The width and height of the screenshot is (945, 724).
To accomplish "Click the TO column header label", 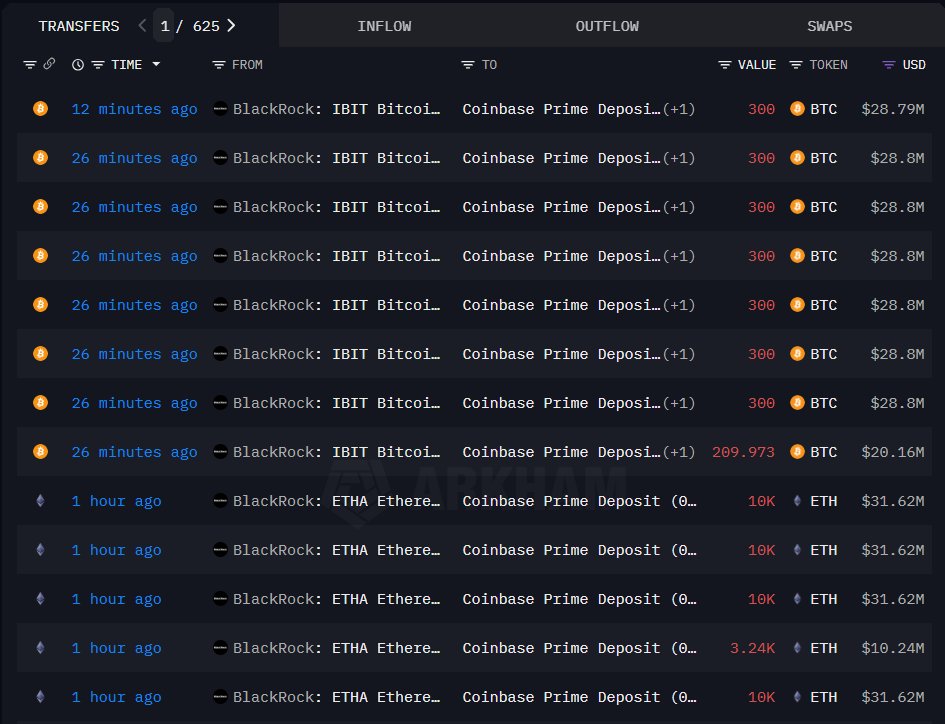I will (489, 65).
